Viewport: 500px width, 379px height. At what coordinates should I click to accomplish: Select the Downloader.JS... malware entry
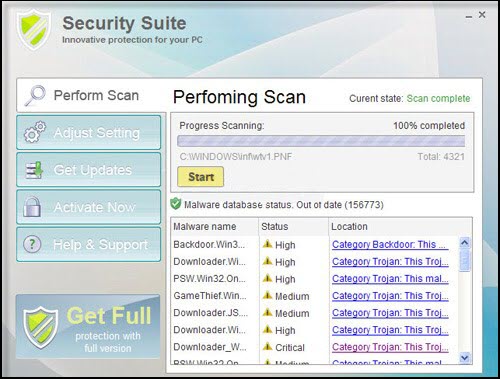(211, 313)
